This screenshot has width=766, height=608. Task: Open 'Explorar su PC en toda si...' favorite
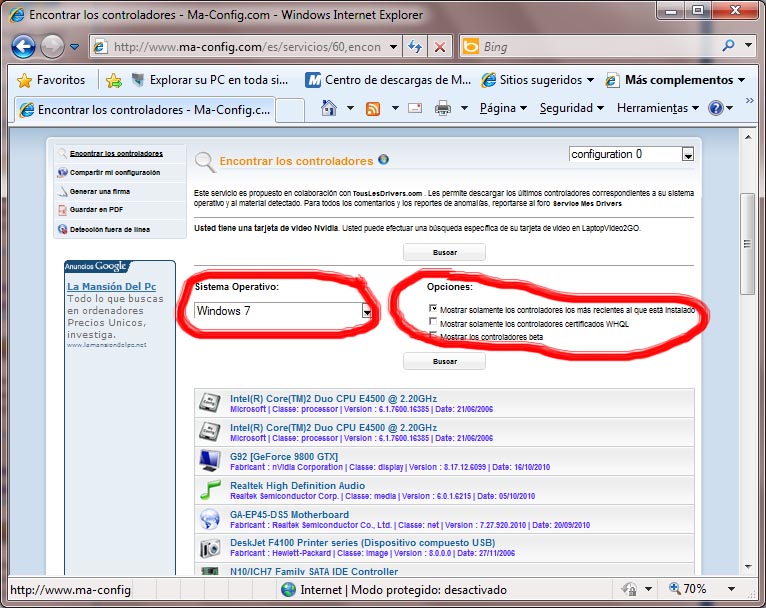click(x=210, y=80)
